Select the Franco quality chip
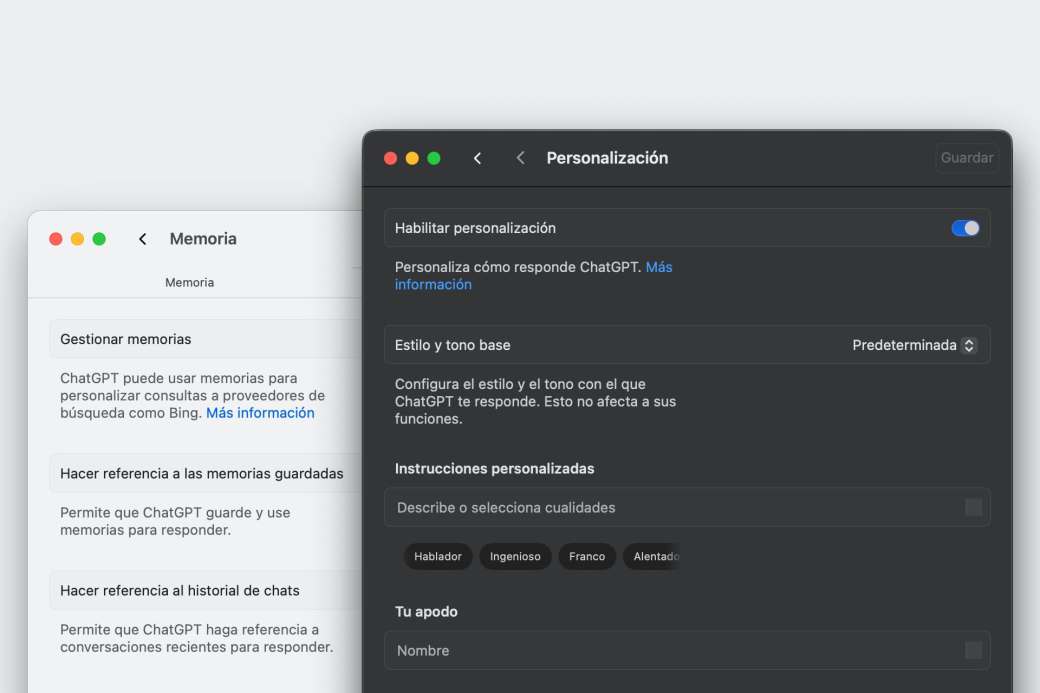The height and width of the screenshot is (693, 1040). (587, 556)
